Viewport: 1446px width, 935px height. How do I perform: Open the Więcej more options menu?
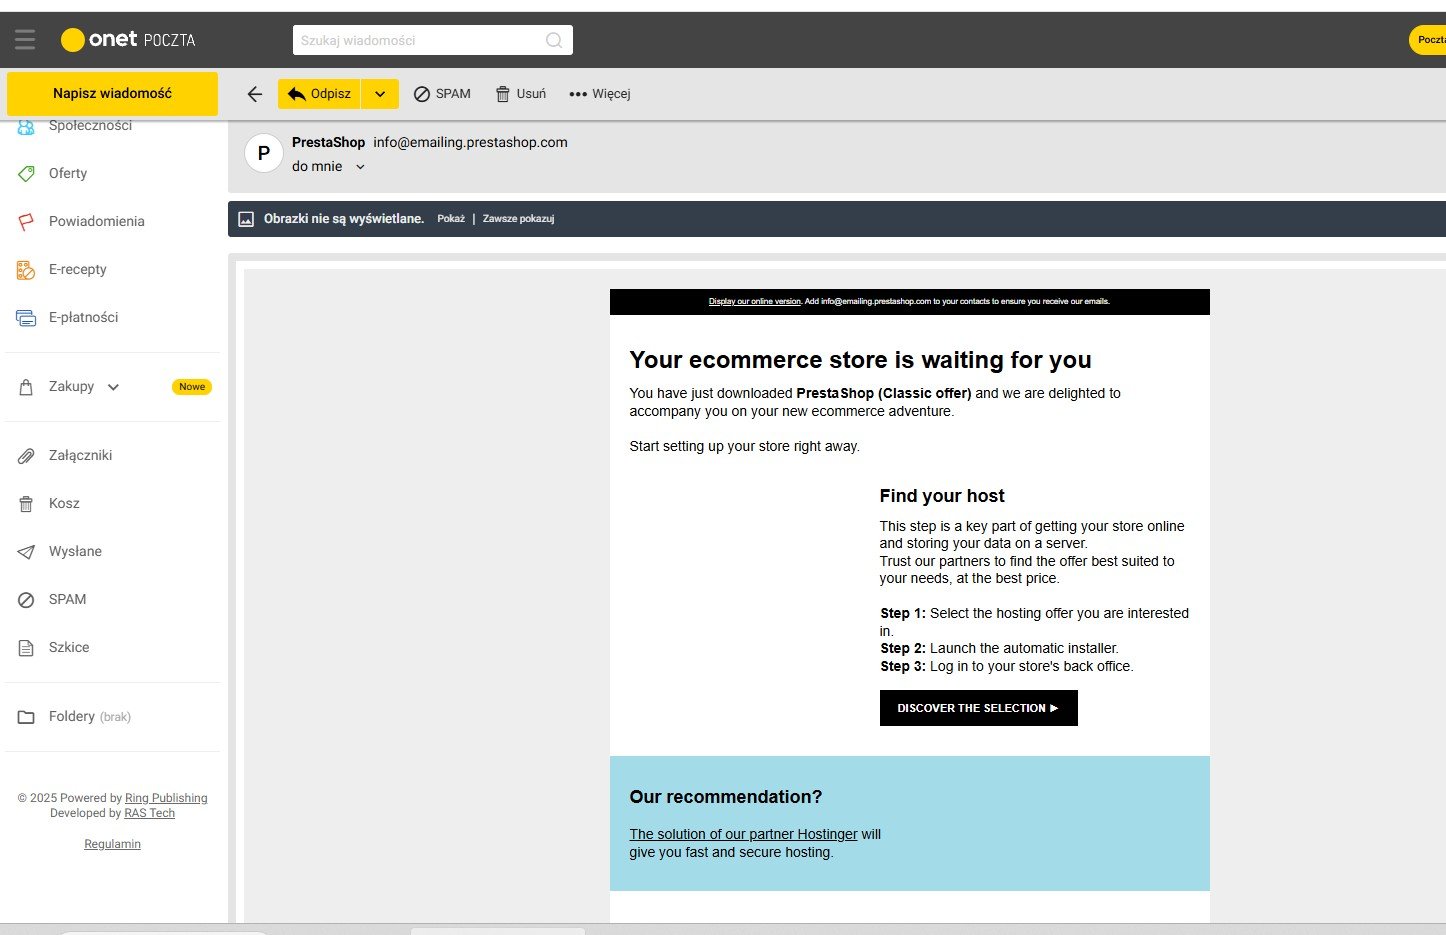[600, 94]
